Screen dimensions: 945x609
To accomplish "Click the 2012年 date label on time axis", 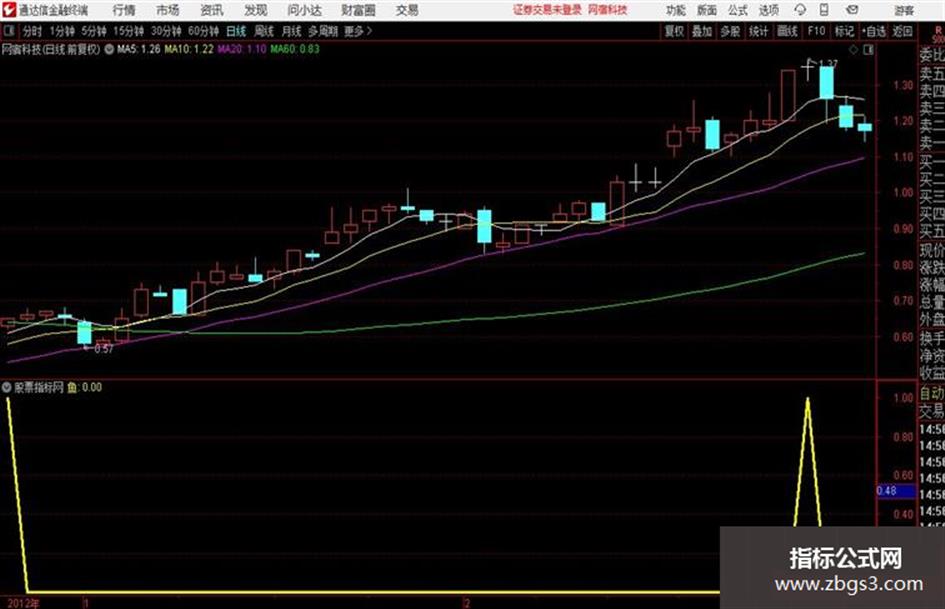I will 24,603.
